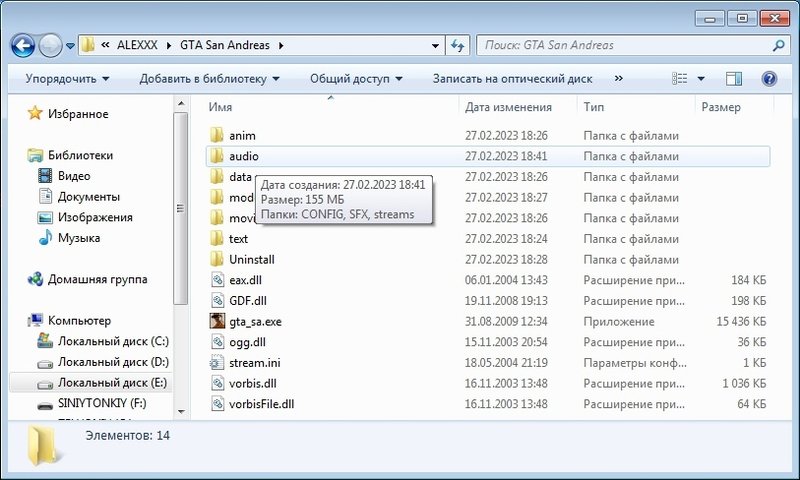
Task: Select the text folder icon
Action: point(217,238)
